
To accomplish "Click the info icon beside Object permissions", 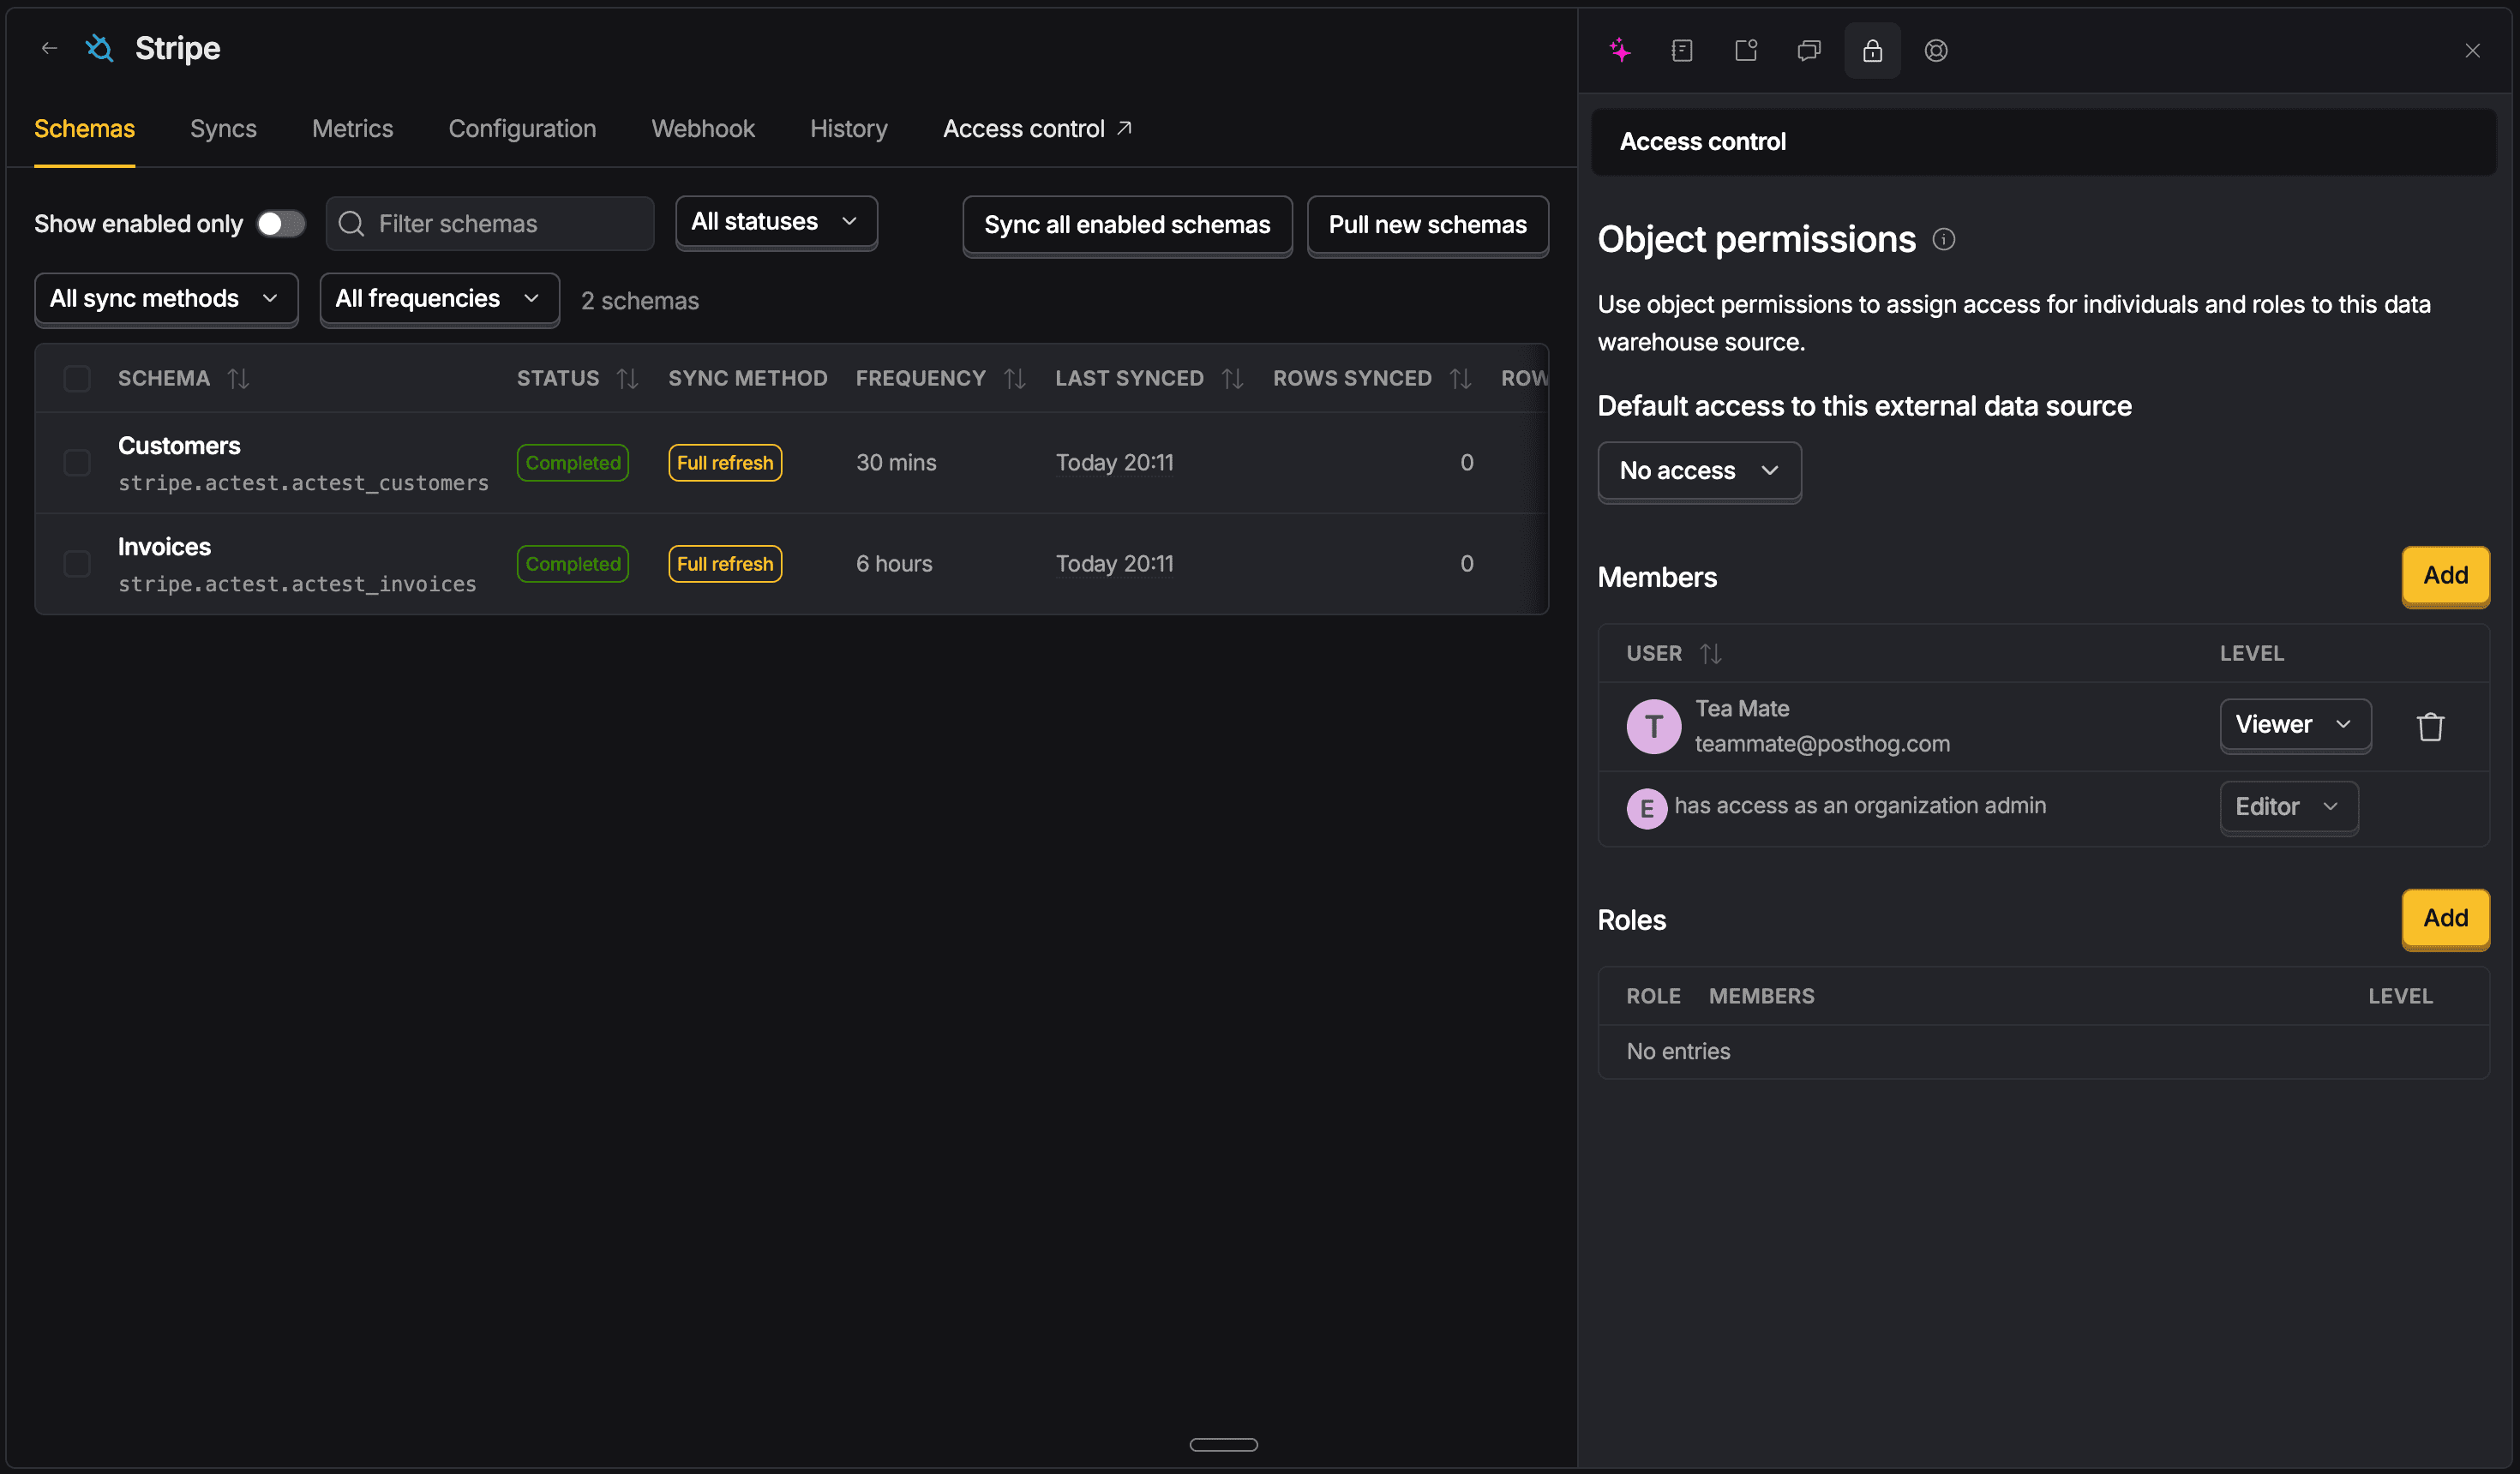I will pyautogui.click(x=1943, y=239).
